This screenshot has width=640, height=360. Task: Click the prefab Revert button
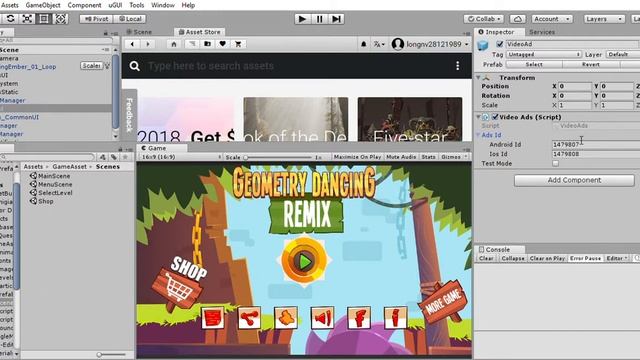pyautogui.click(x=591, y=64)
